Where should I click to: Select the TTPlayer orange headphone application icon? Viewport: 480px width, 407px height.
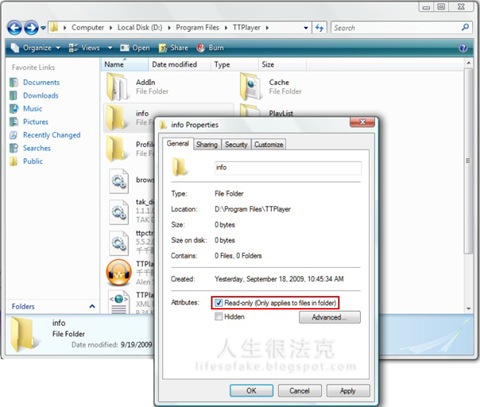tap(119, 273)
